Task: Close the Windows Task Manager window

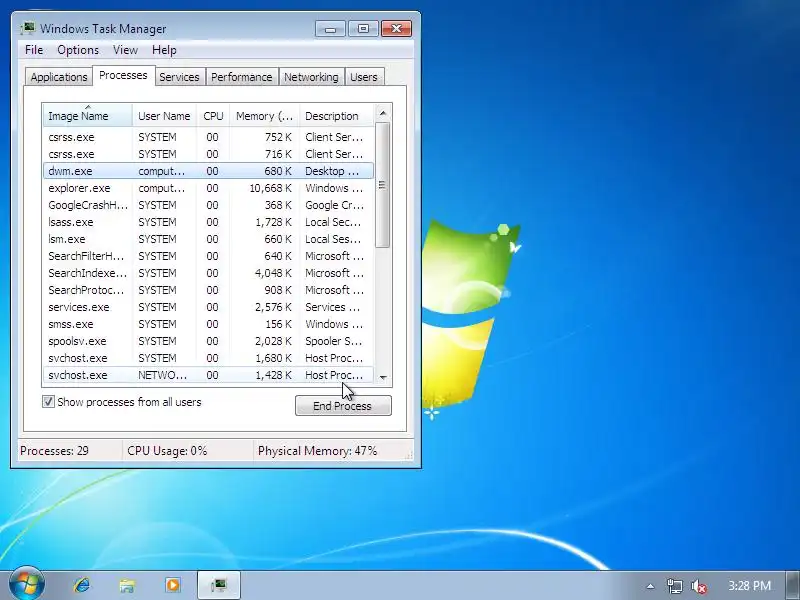Action: (396, 29)
